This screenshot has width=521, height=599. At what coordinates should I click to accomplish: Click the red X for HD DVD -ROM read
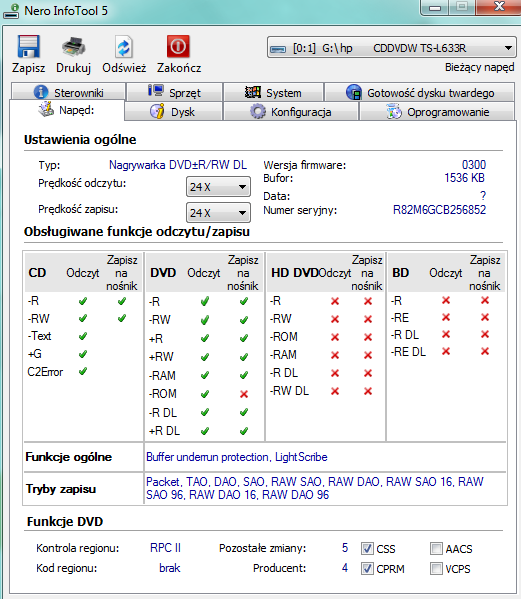coord(335,337)
